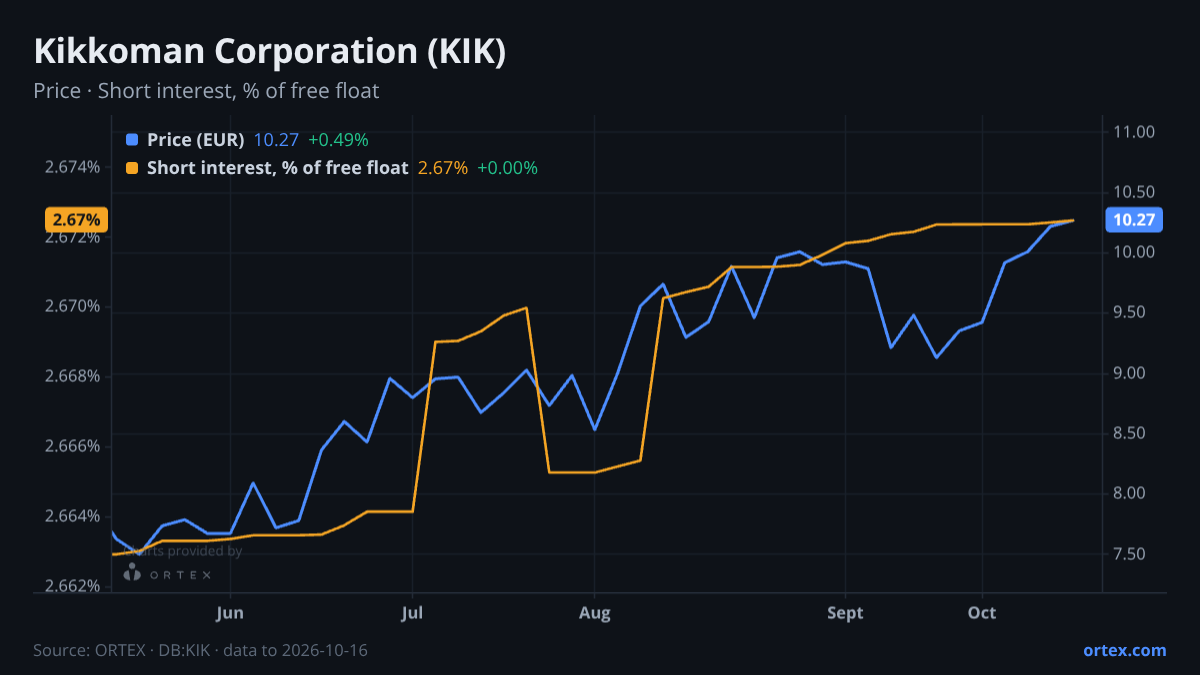Image resolution: width=1200 pixels, height=675 pixels.
Task: Click the chart subtitle Price · Short interest
Action: click(206, 91)
